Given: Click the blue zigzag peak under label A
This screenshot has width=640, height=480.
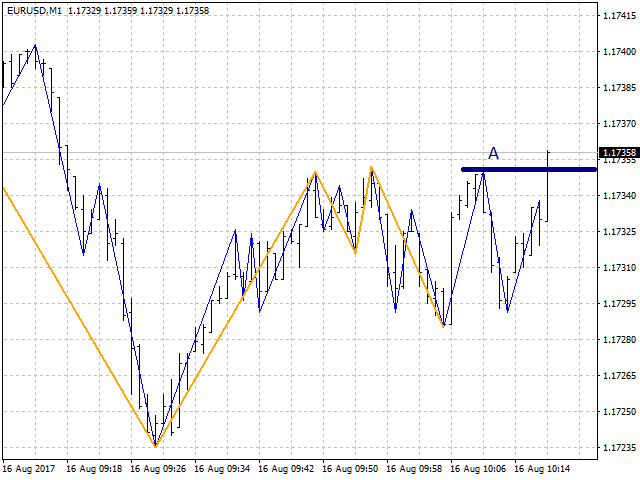Looking at the screenshot, I should [483, 173].
